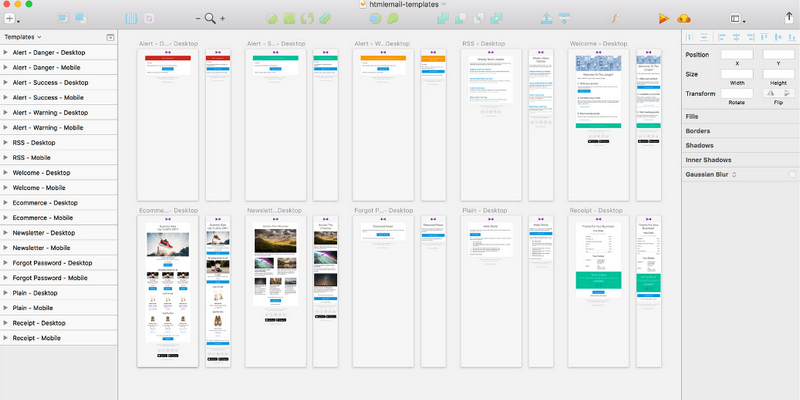
Task: Click the Welcome - Desktop artboard title
Action: (597, 44)
